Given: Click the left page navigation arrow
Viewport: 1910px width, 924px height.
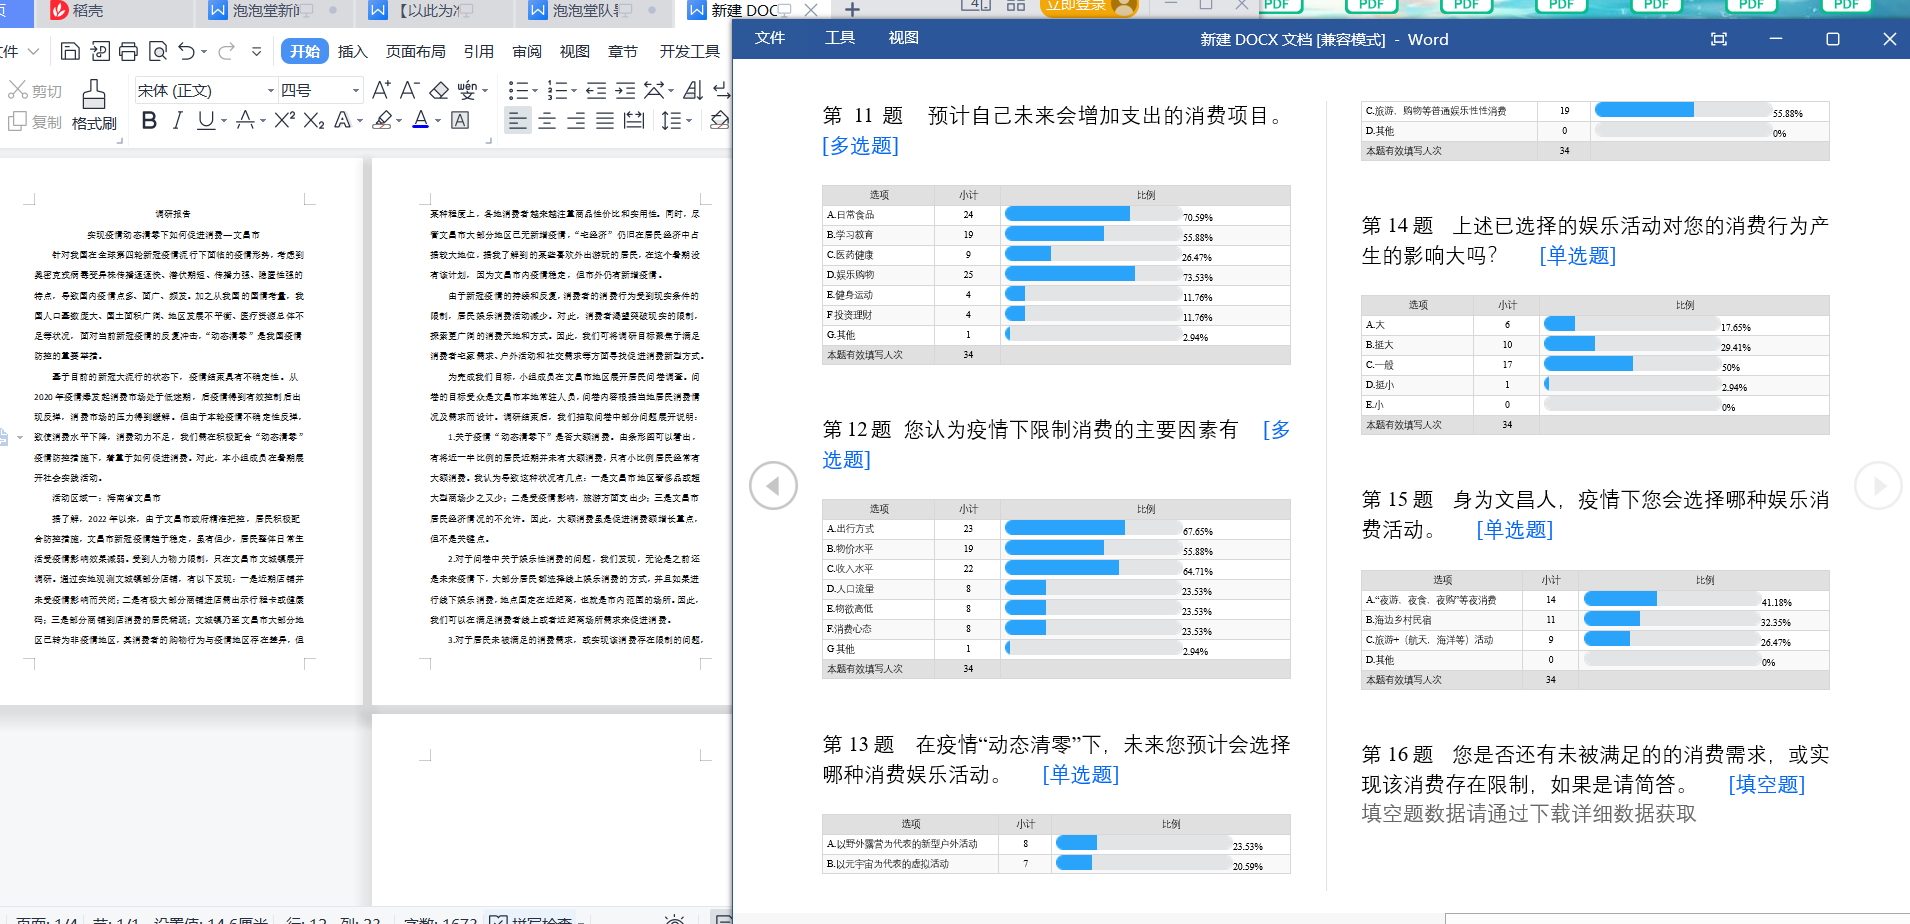Looking at the screenshot, I should click(771, 485).
